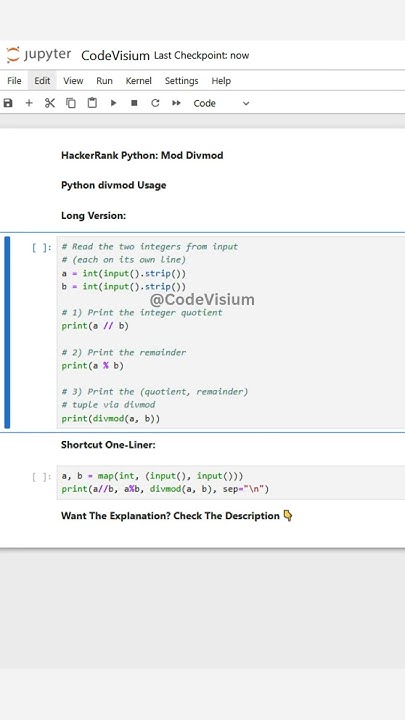Restart the kernel with the circular arrow
This screenshot has height=720, width=405.
(x=155, y=103)
